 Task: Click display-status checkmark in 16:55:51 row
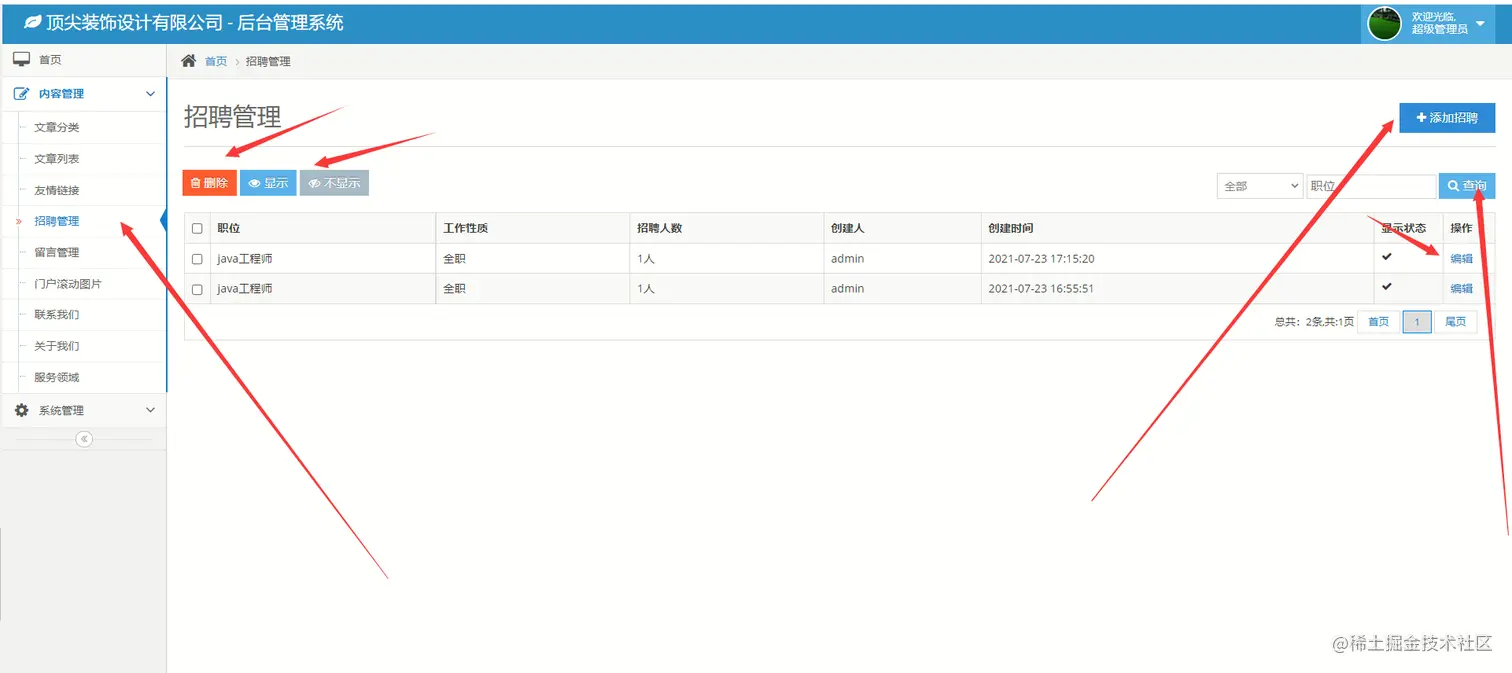[x=1387, y=287]
